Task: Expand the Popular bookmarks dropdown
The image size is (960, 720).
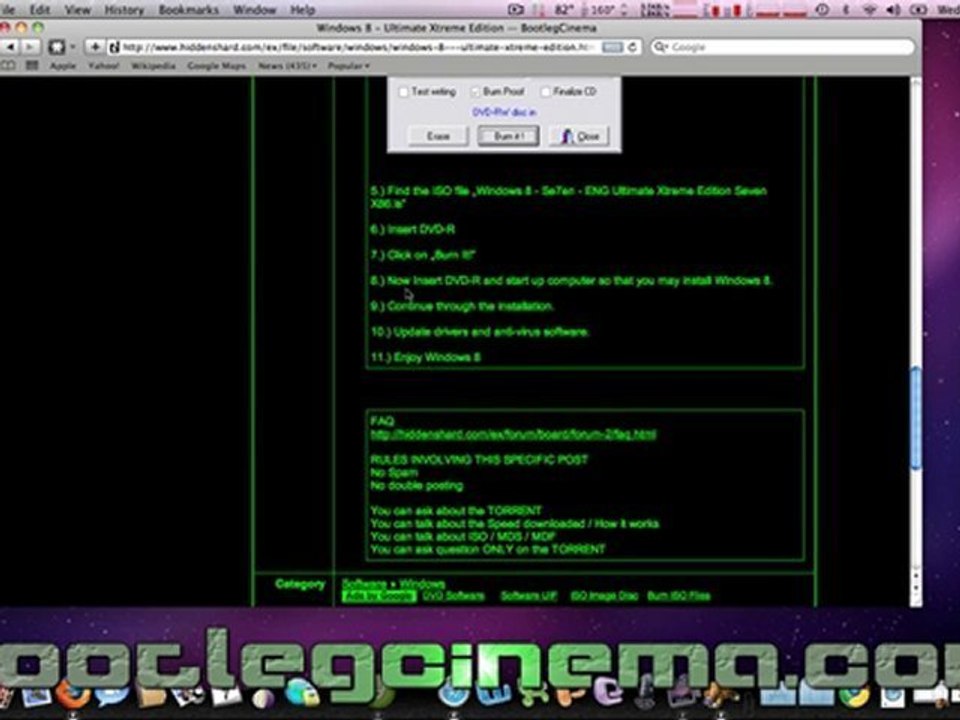Action: click(x=349, y=66)
